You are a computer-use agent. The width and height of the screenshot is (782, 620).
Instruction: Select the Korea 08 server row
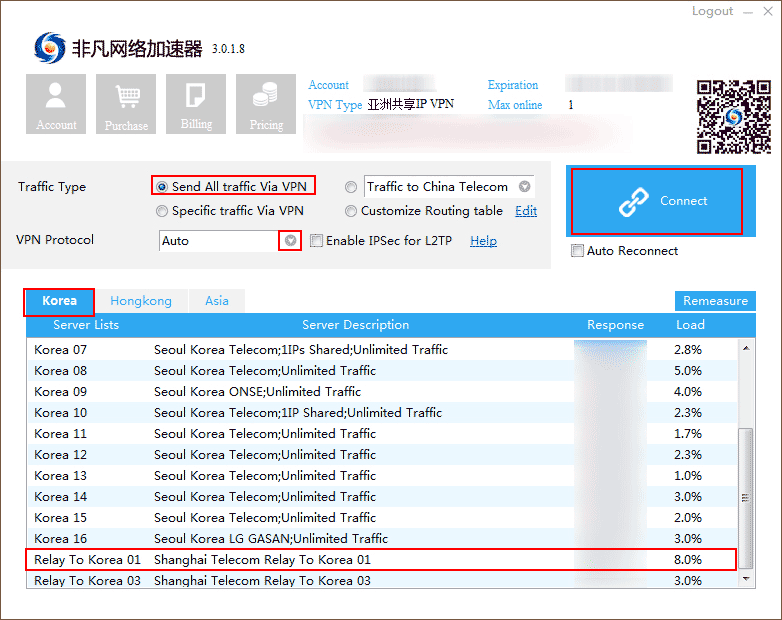pyautogui.click(x=382, y=371)
